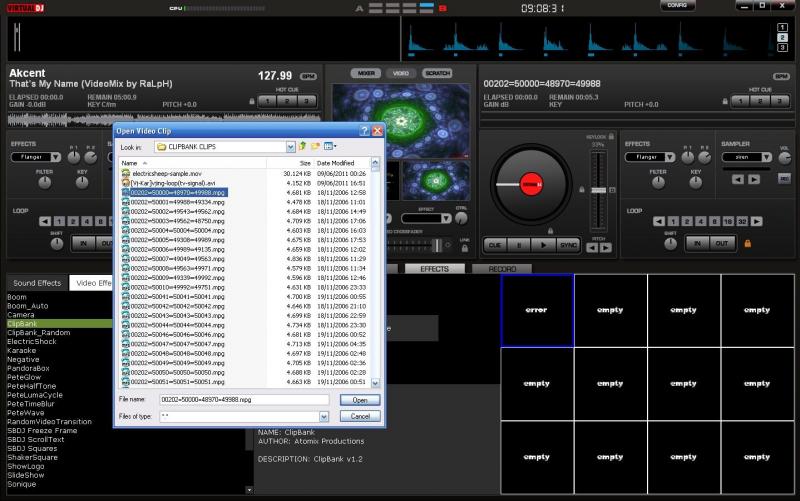The image size is (800, 501).
Task: Open the view menu icon in file dialog
Action: [330, 146]
